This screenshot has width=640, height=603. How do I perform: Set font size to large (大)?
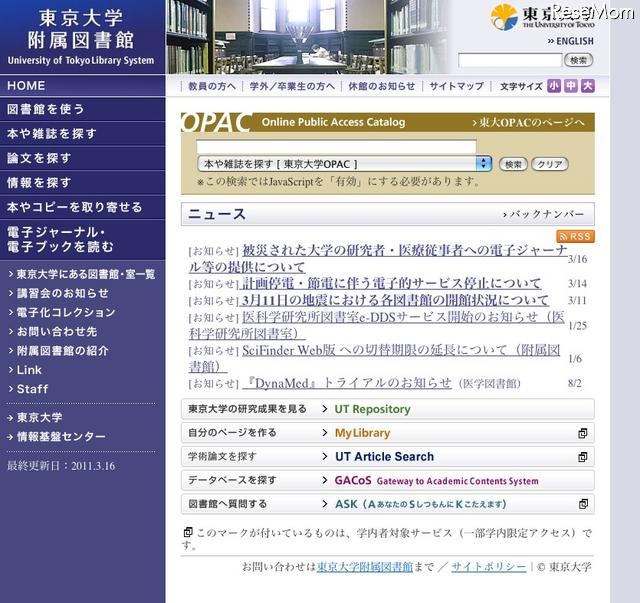587,86
